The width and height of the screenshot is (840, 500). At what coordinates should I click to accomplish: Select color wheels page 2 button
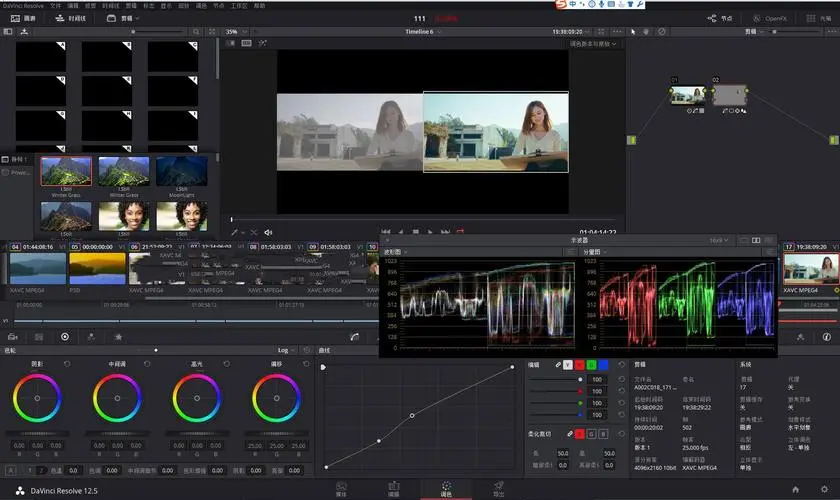coord(40,471)
